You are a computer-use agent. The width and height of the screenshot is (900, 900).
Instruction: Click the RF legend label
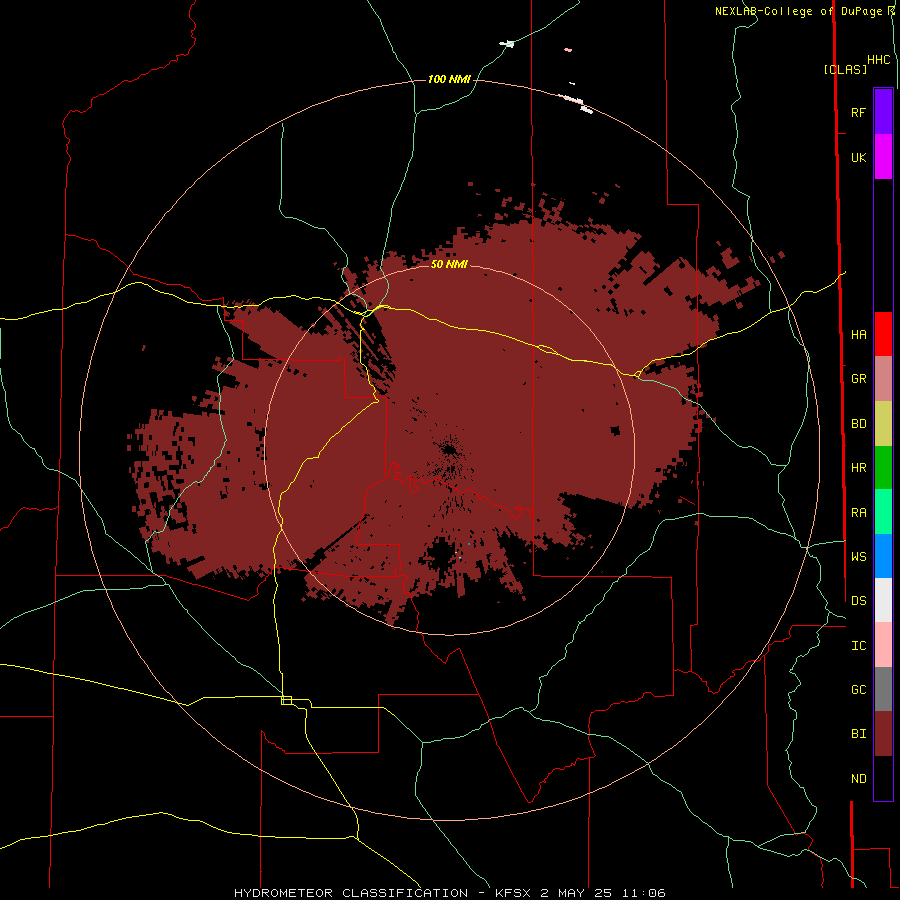coord(858,112)
